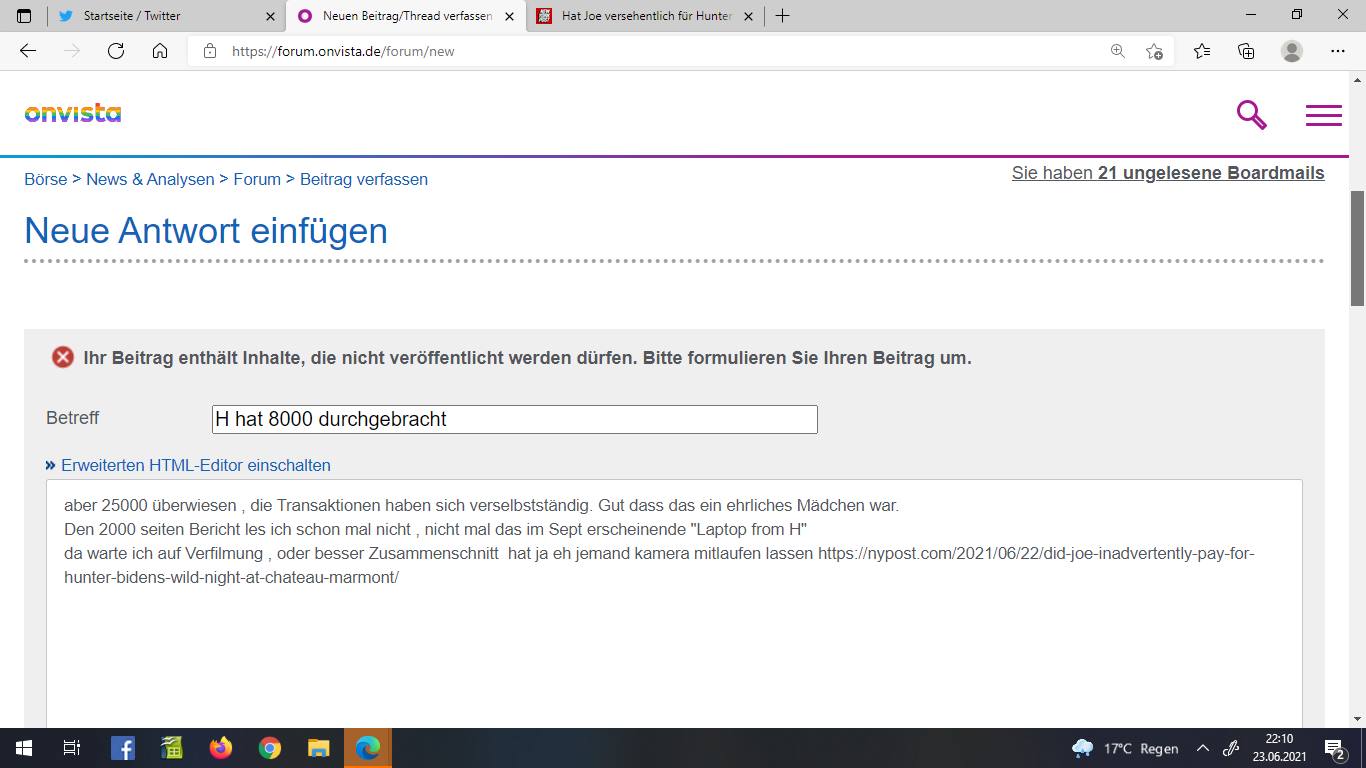Reload the current page
This screenshot has height=768, width=1366.
[117, 51]
